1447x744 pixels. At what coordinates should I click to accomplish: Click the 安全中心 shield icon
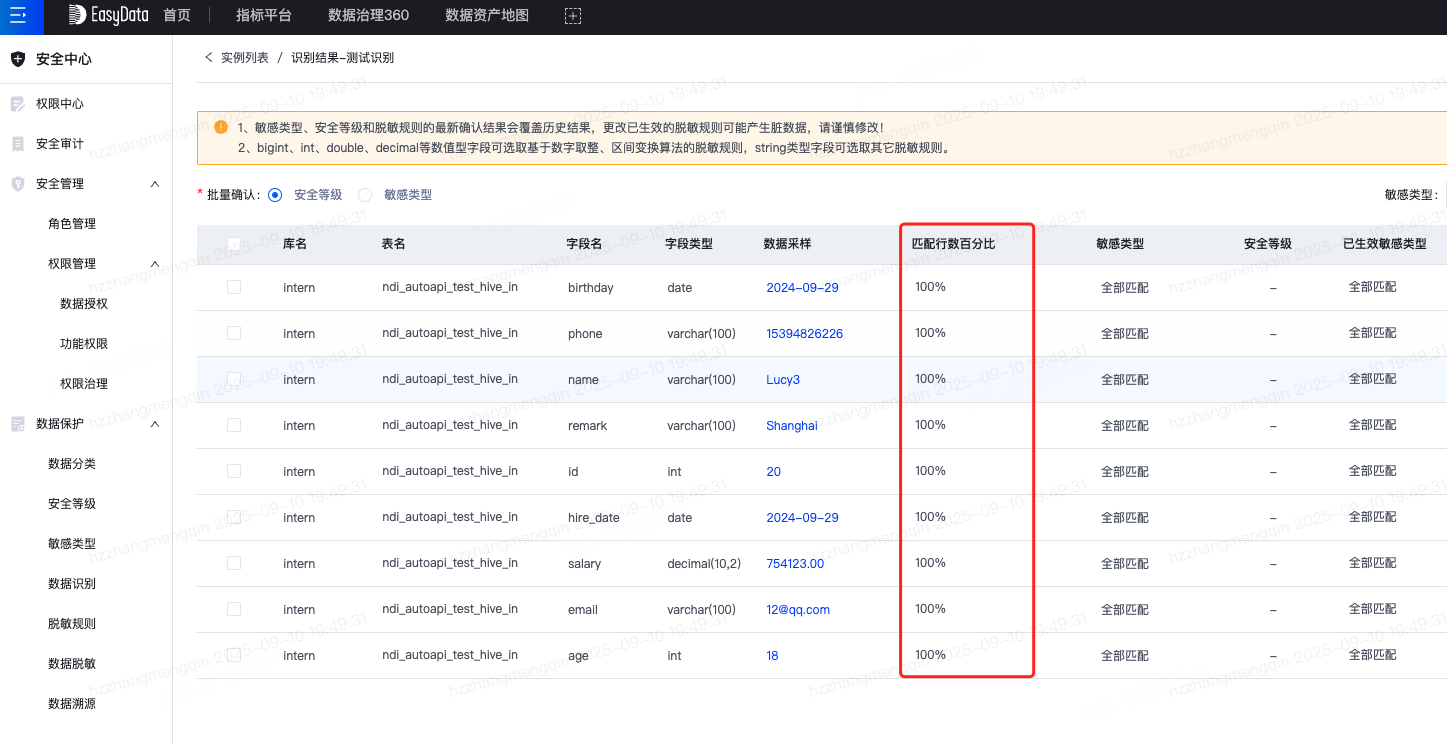click(17, 59)
